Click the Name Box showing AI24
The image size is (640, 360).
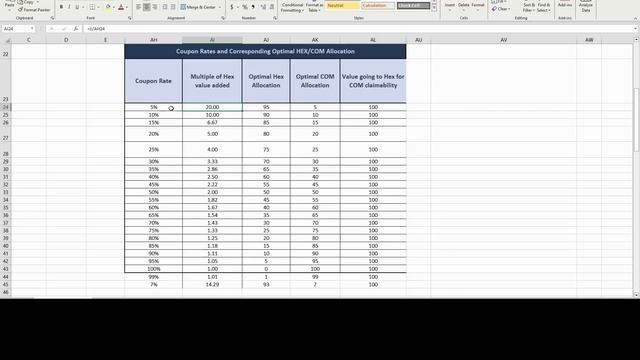pos(16,29)
